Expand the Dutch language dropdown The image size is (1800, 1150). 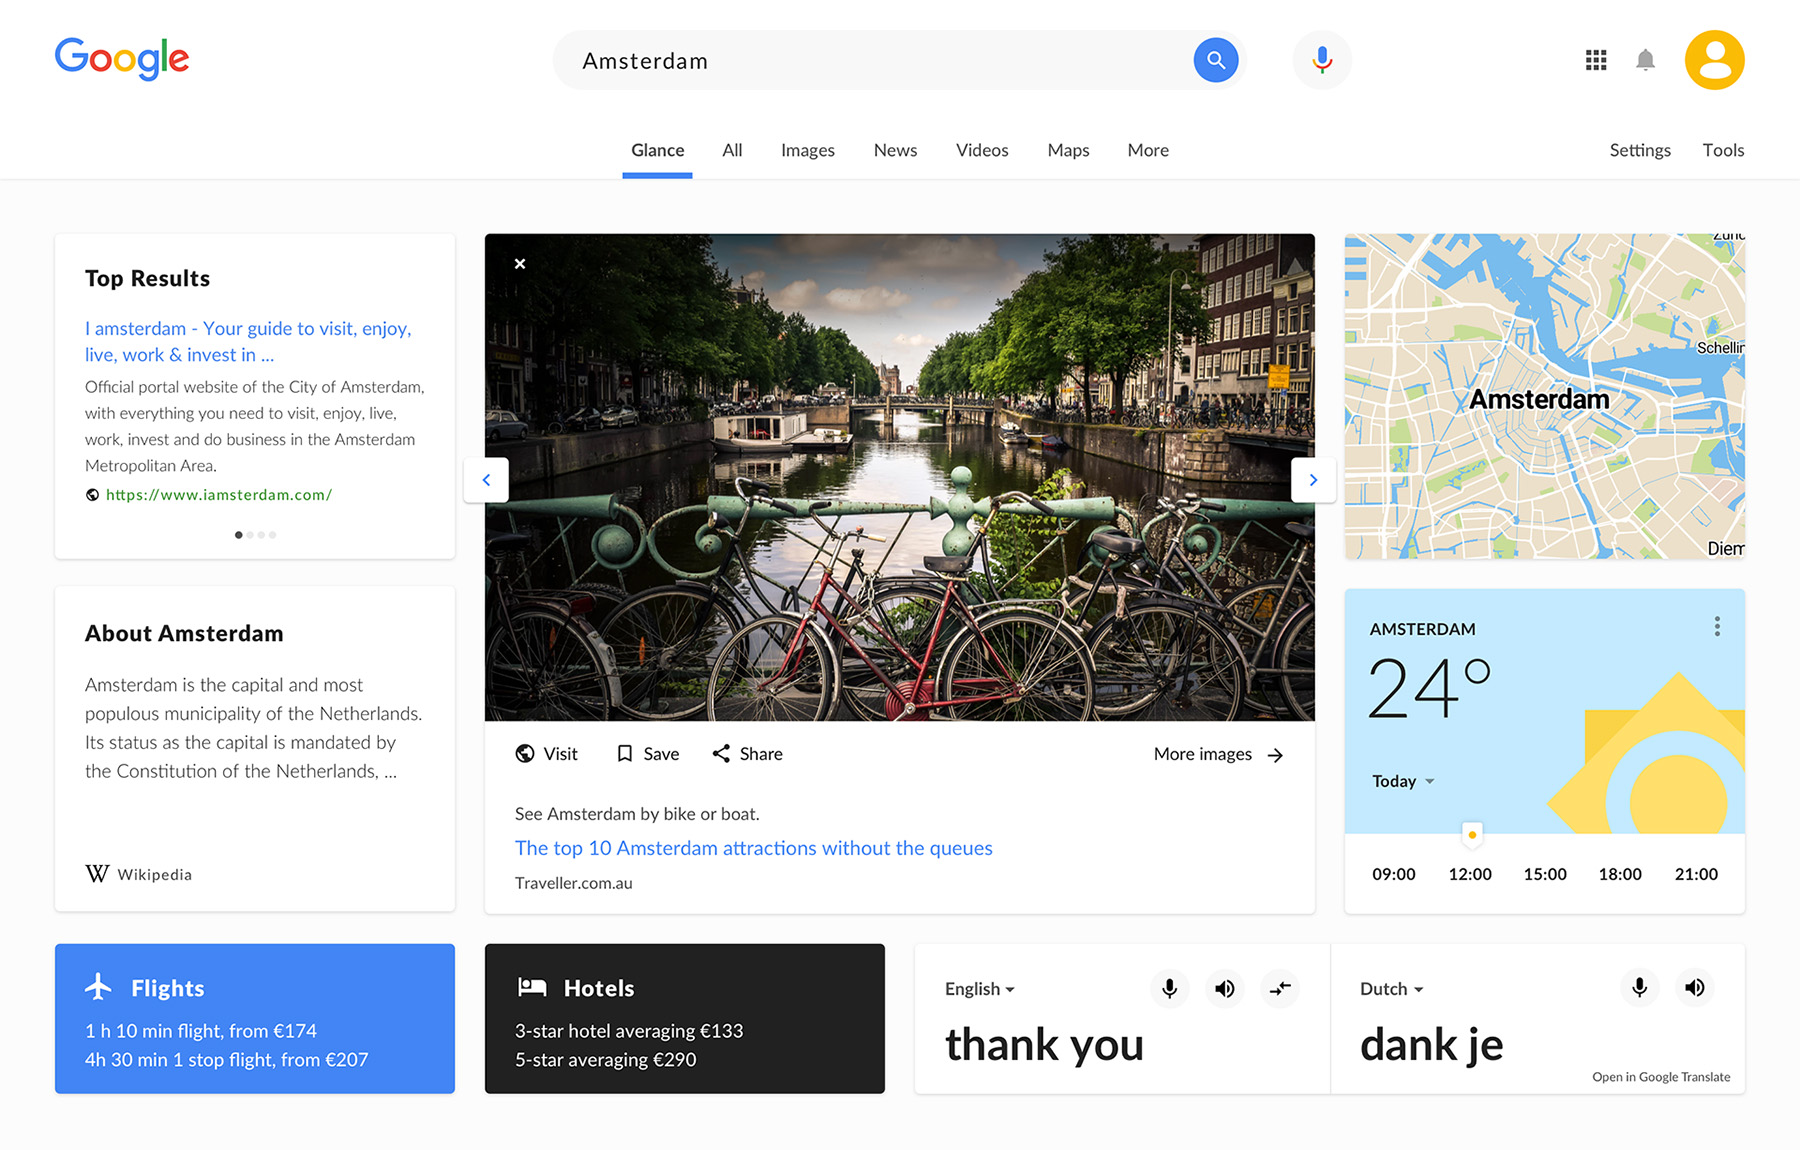pyautogui.click(x=1391, y=989)
